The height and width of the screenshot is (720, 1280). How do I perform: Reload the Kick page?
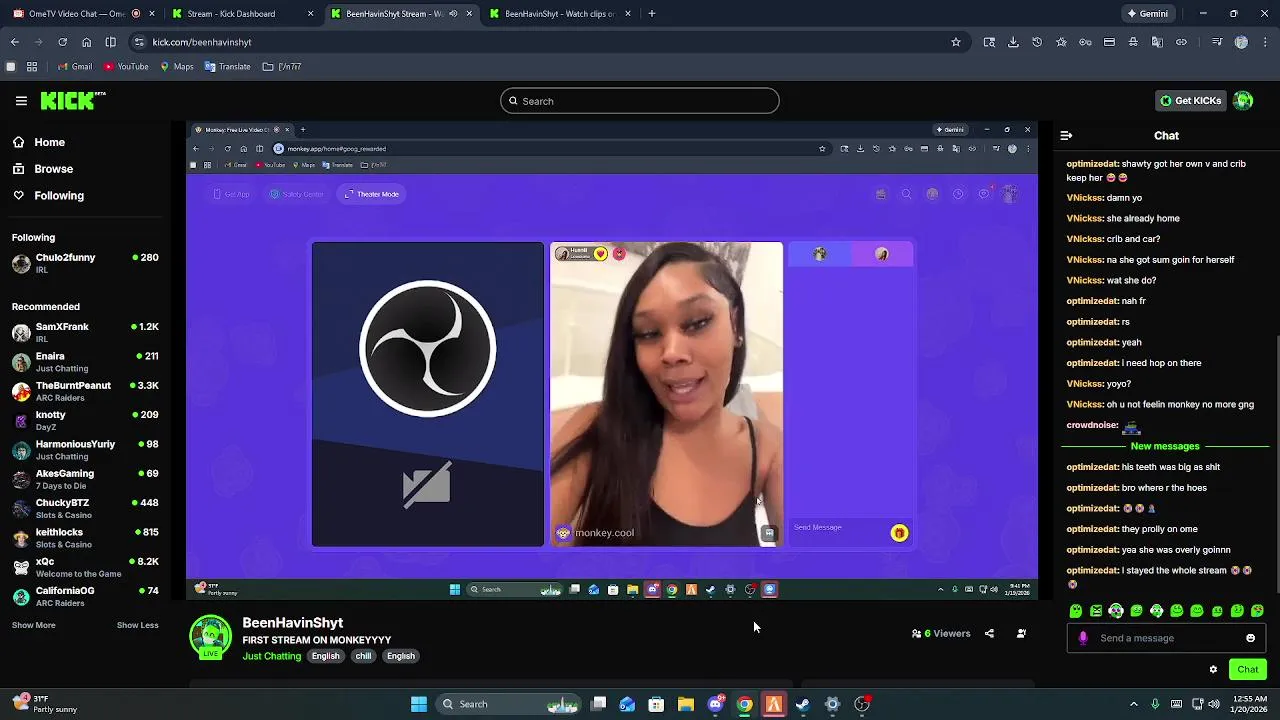pos(62,42)
